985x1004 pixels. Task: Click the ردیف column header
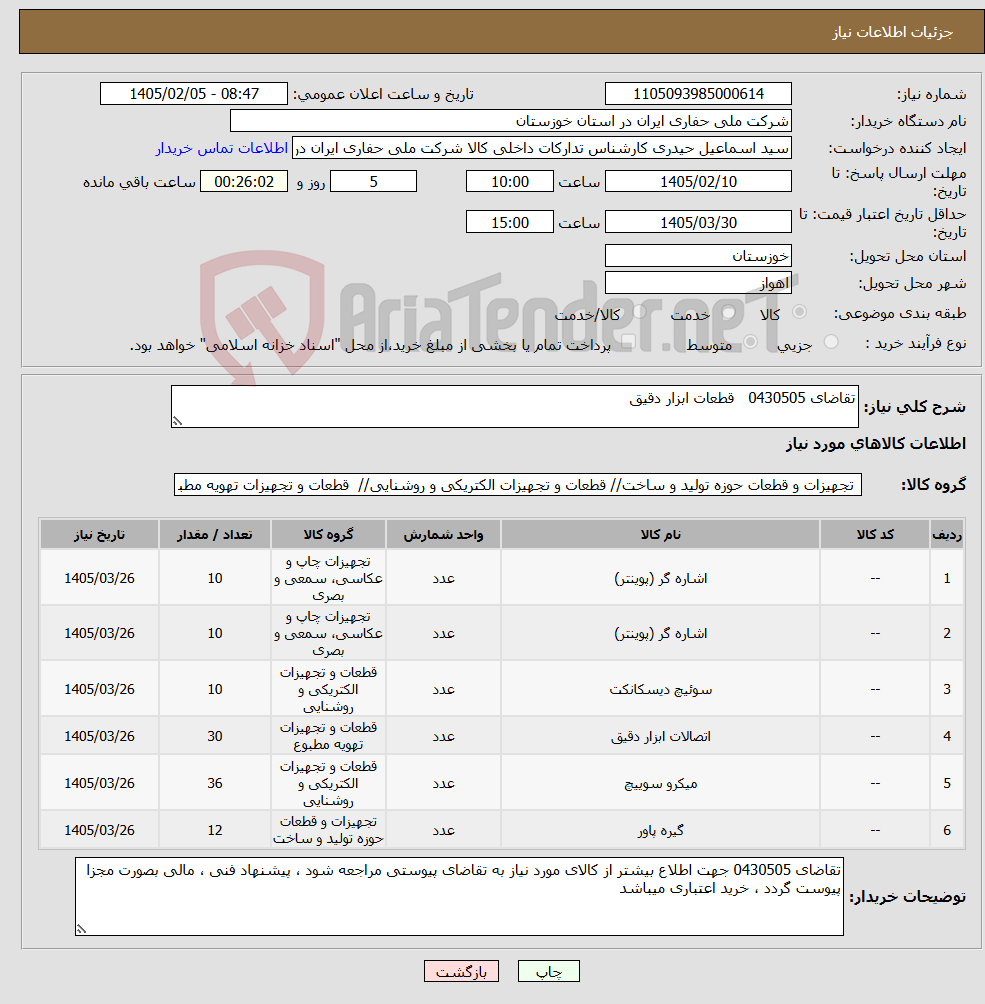[947, 535]
